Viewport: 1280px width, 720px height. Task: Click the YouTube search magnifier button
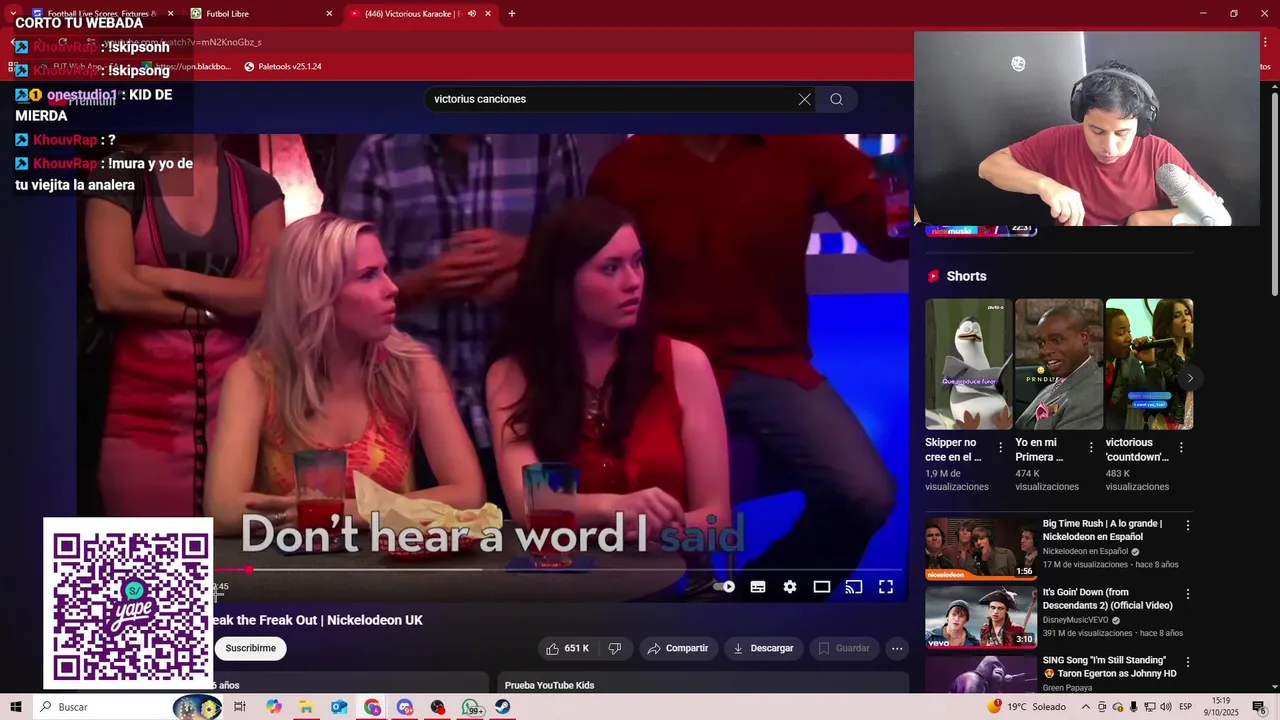pyautogui.click(x=836, y=99)
